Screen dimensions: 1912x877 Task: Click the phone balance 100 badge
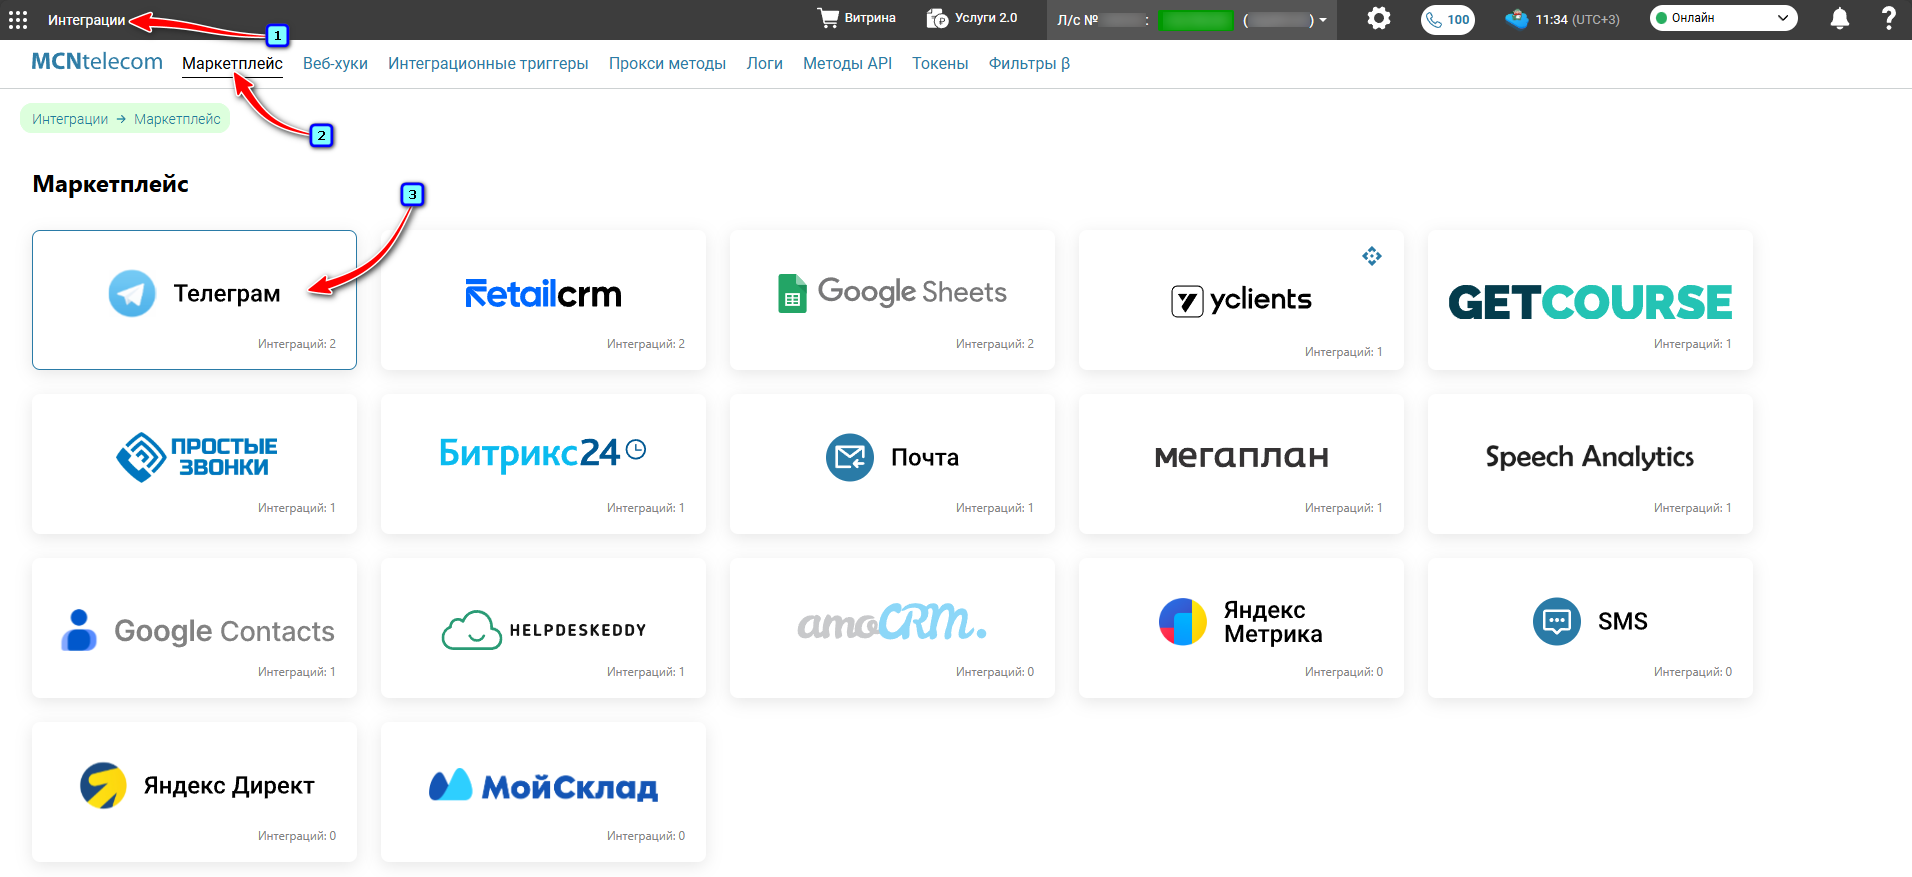(x=1448, y=19)
